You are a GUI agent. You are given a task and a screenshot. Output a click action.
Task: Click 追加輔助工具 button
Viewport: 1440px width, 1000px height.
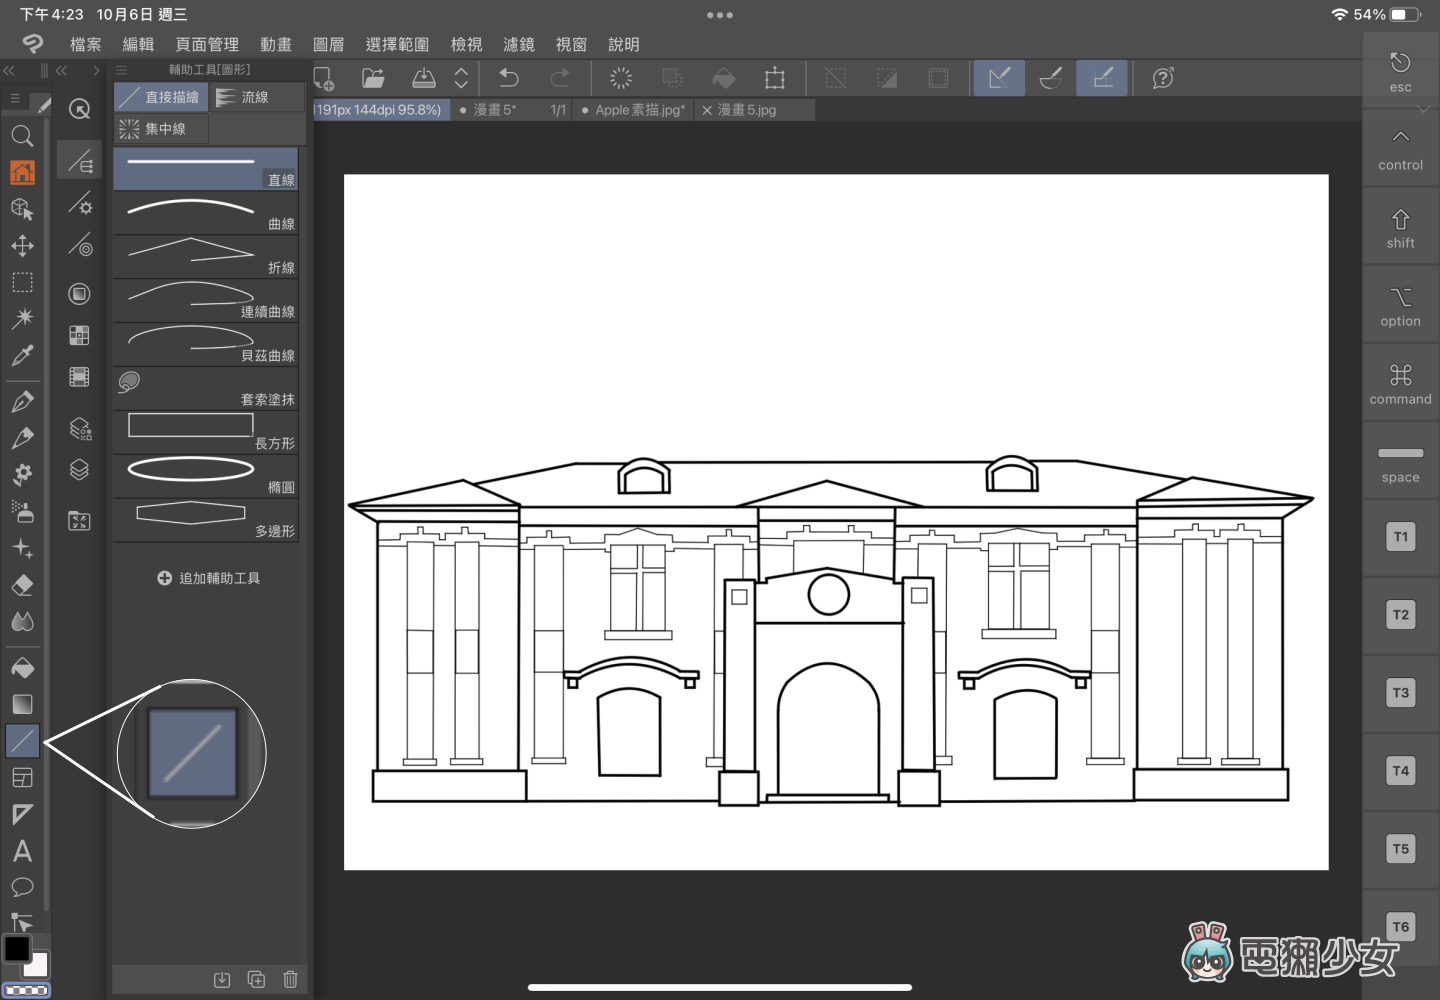[x=208, y=578]
